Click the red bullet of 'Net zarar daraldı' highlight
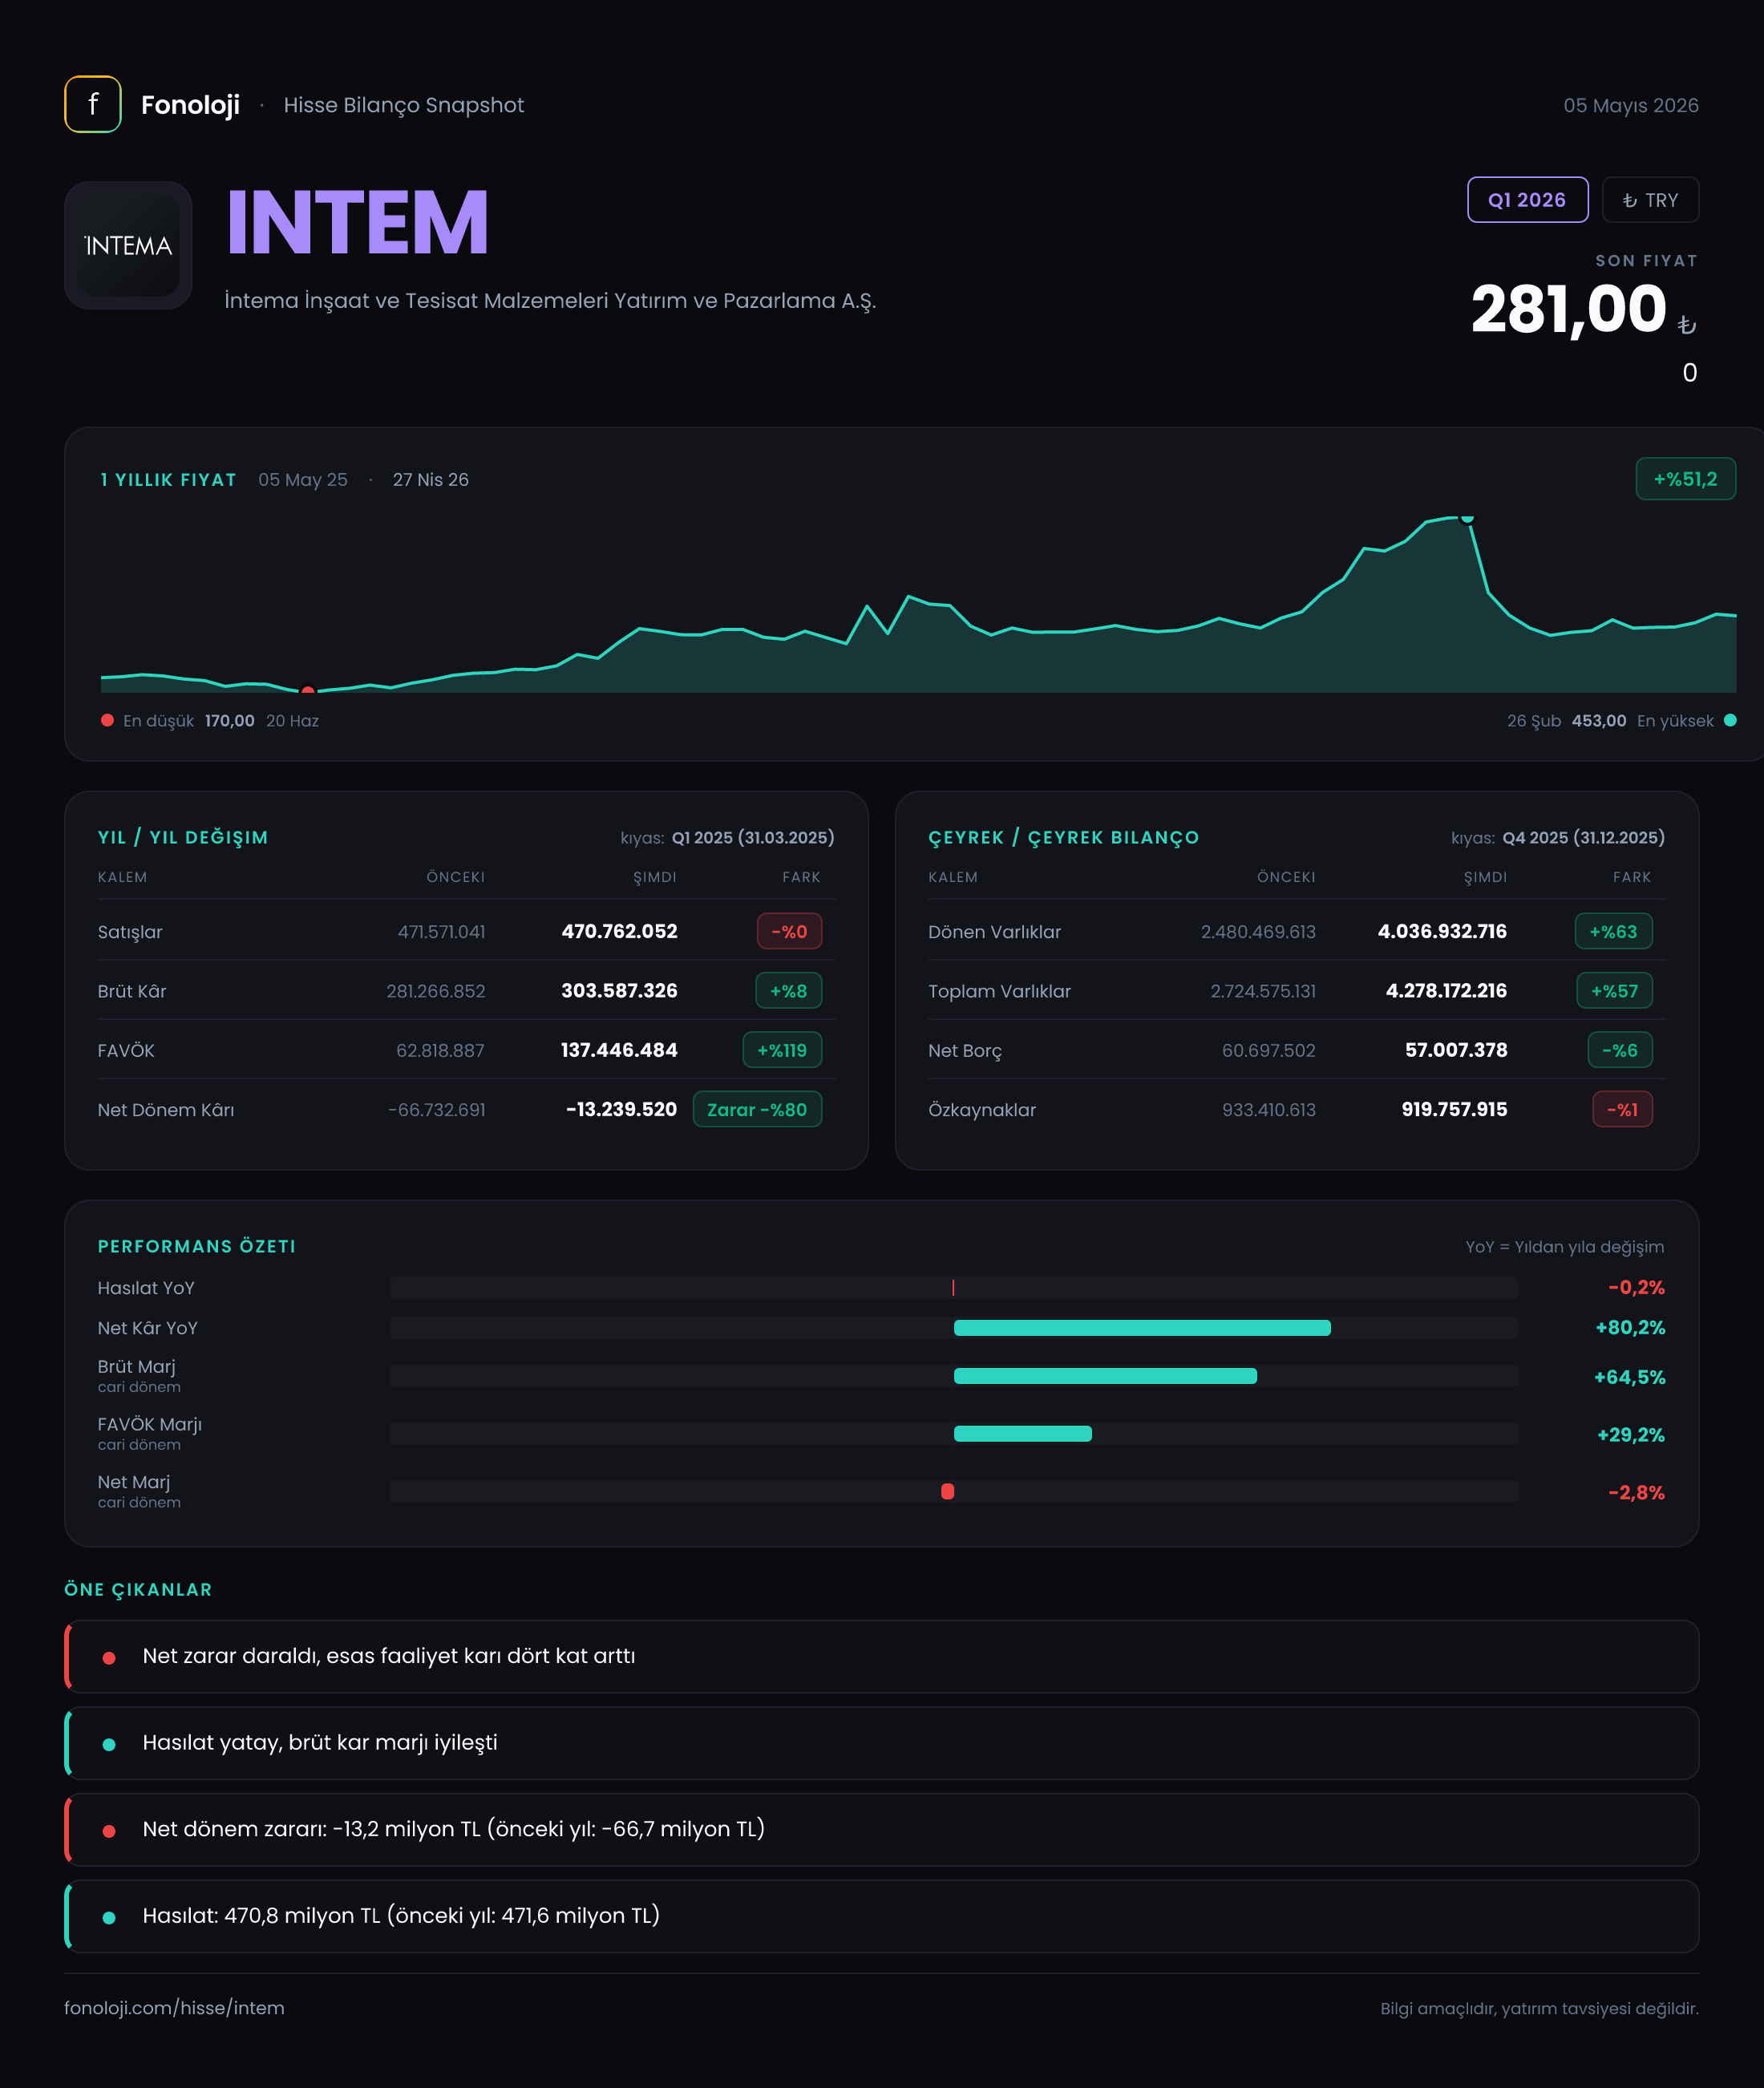Image resolution: width=1764 pixels, height=2088 pixels. click(x=109, y=1658)
